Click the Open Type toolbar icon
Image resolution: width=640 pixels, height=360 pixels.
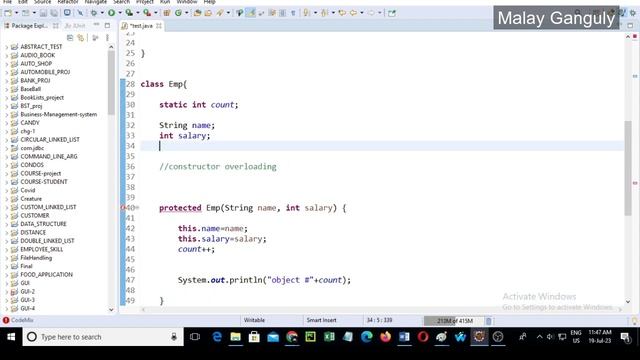(x=197, y=13)
